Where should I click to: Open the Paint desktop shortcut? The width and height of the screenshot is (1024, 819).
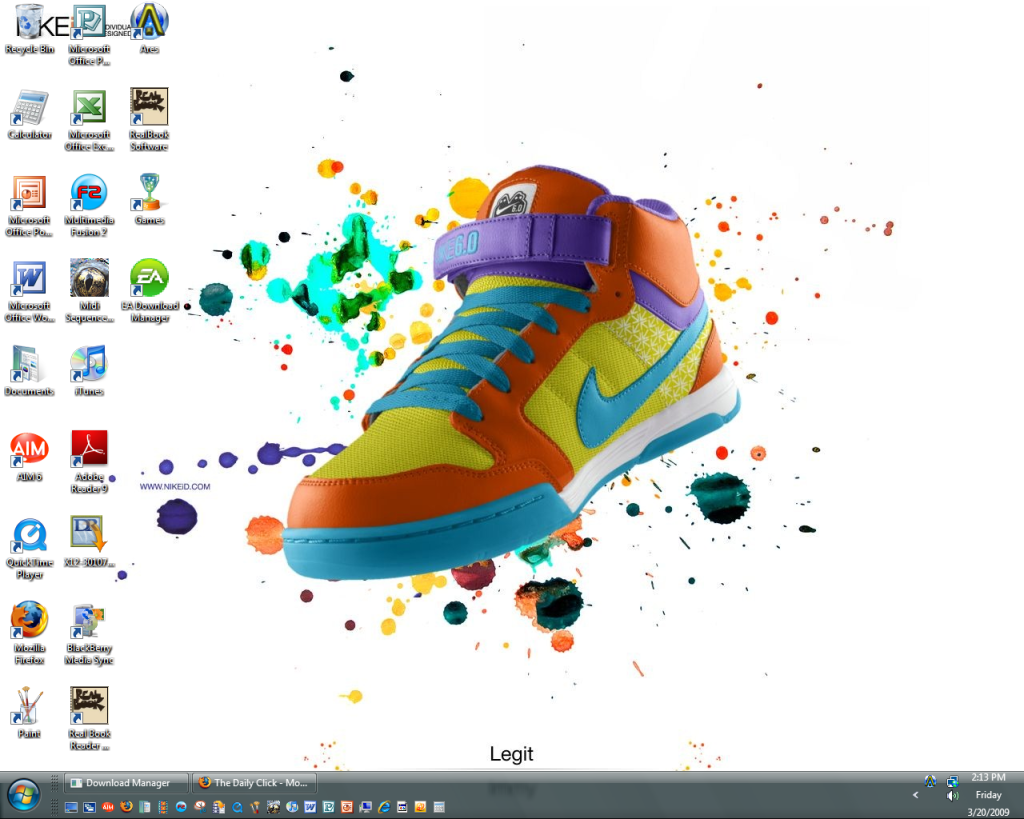click(x=29, y=713)
